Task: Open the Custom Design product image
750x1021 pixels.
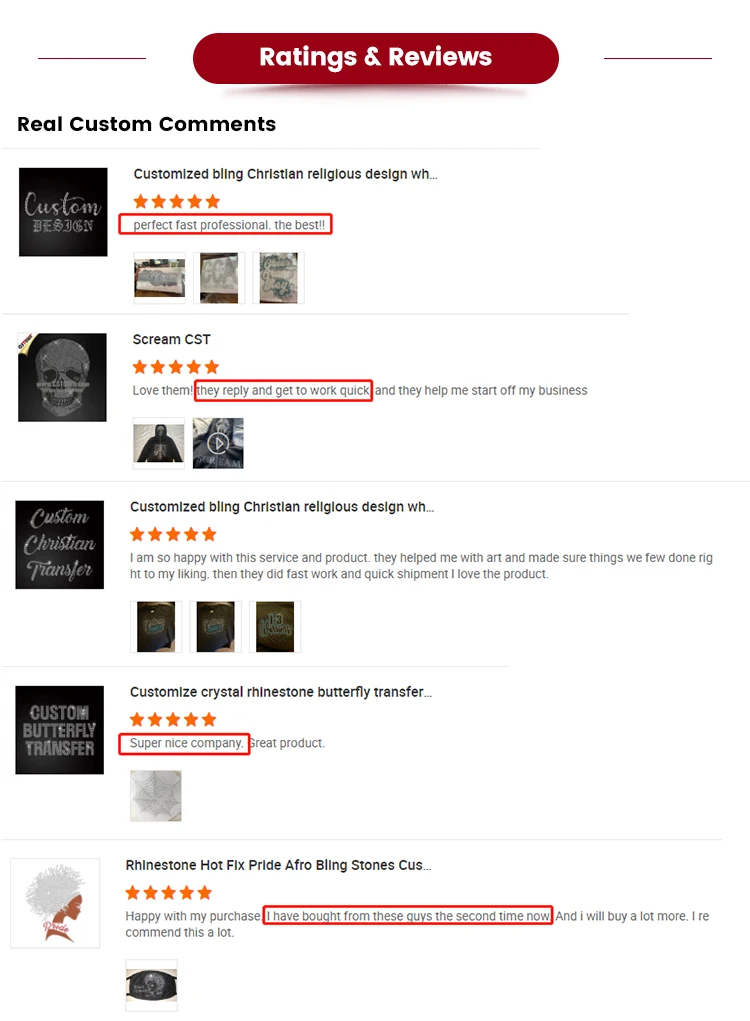Action: click(x=63, y=212)
